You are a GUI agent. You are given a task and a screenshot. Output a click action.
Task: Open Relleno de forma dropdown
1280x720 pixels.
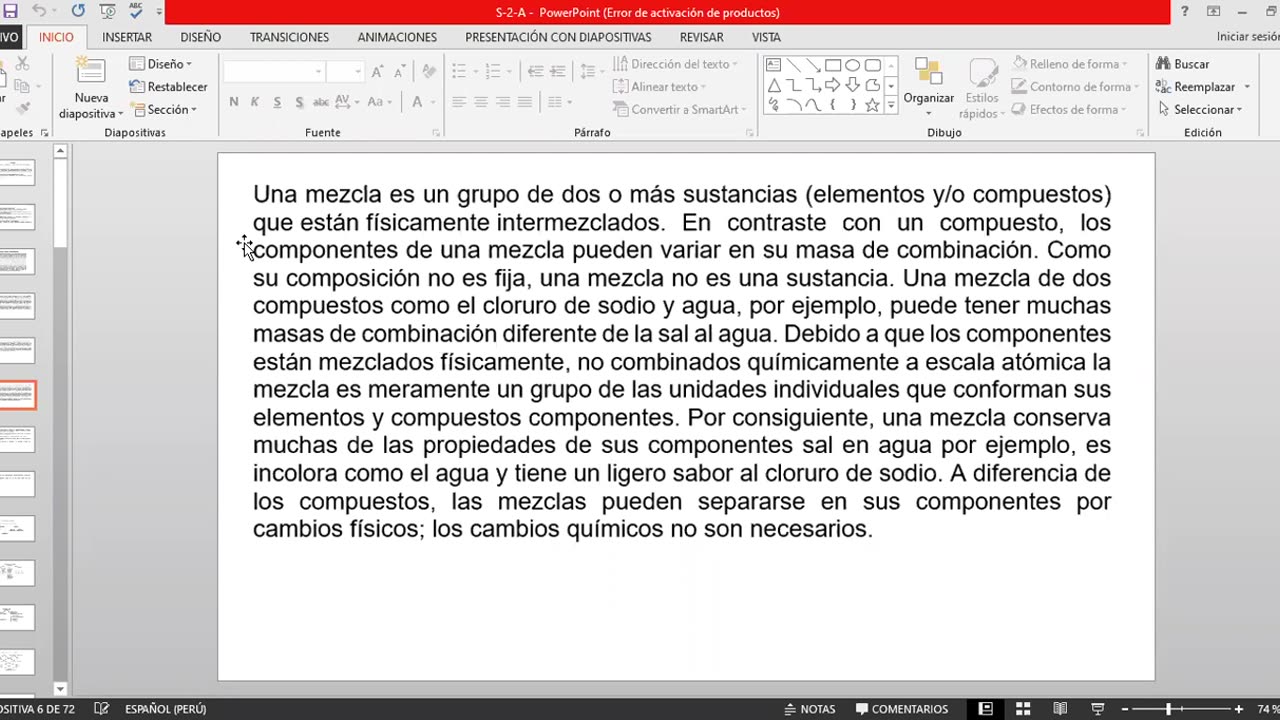[x=1071, y=64]
